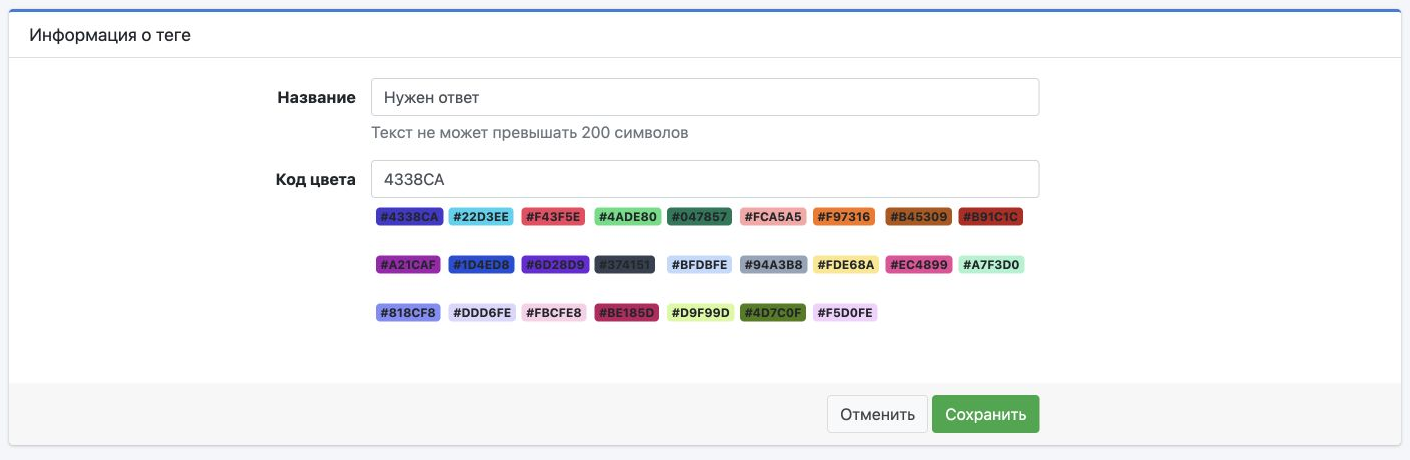This screenshot has width=1410, height=460.
Task: Pick the #BE185D color swatch
Action: click(627, 313)
